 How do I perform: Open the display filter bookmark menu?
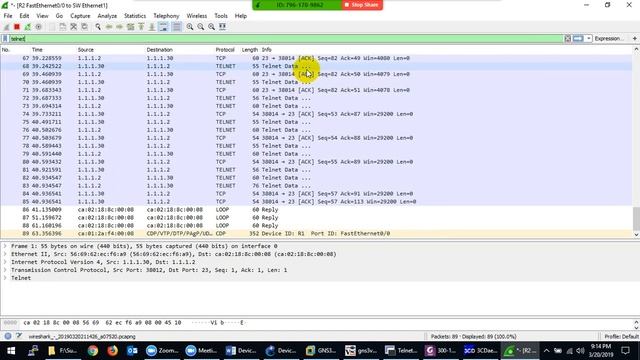pos(5,39)
